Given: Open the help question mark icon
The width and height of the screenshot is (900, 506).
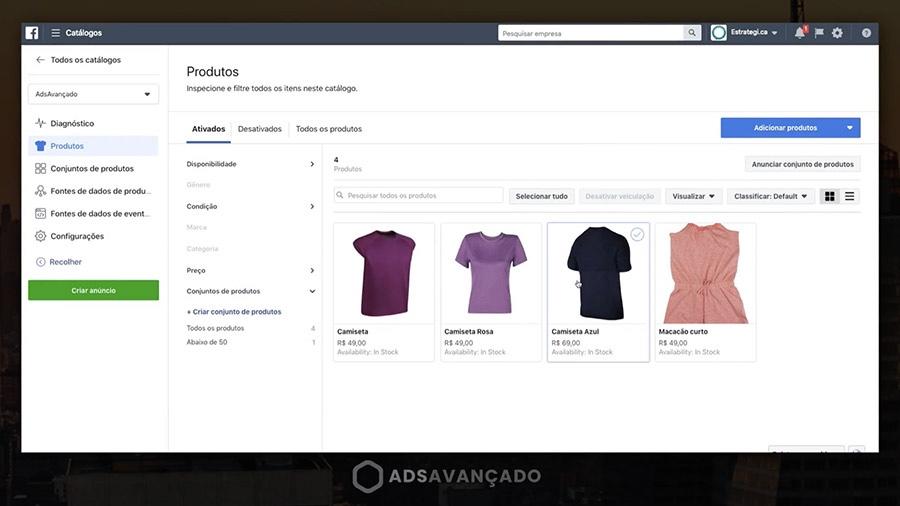Looking at the screenshot, I should point(866,33).
